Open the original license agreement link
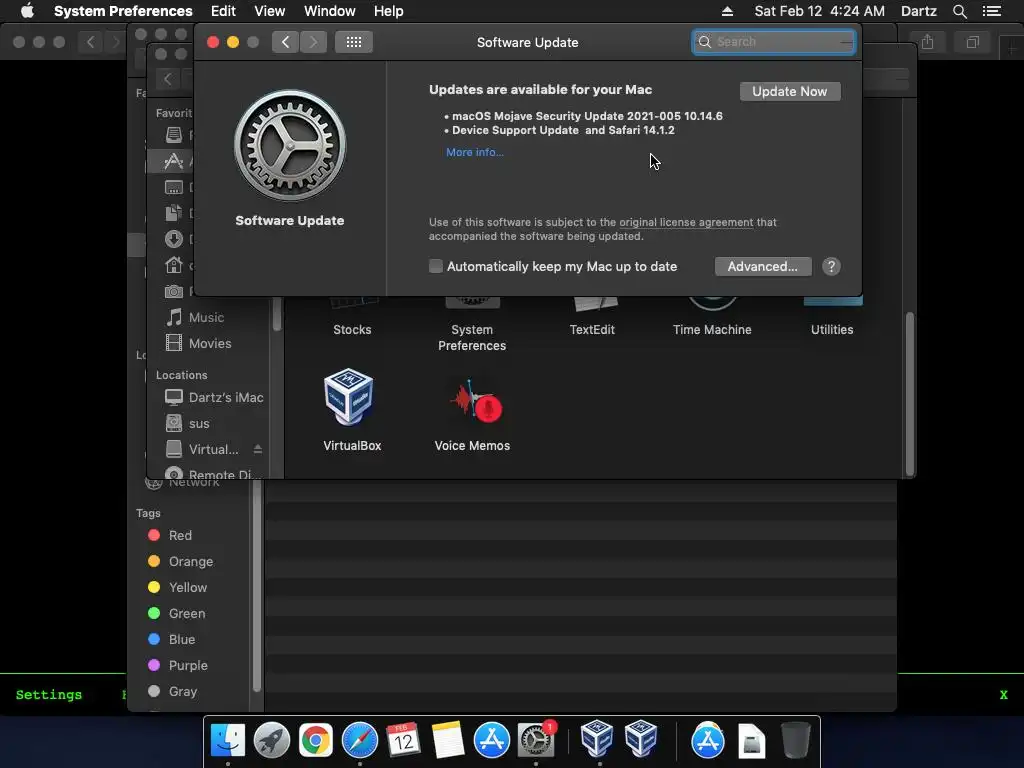 pos(686,222)
